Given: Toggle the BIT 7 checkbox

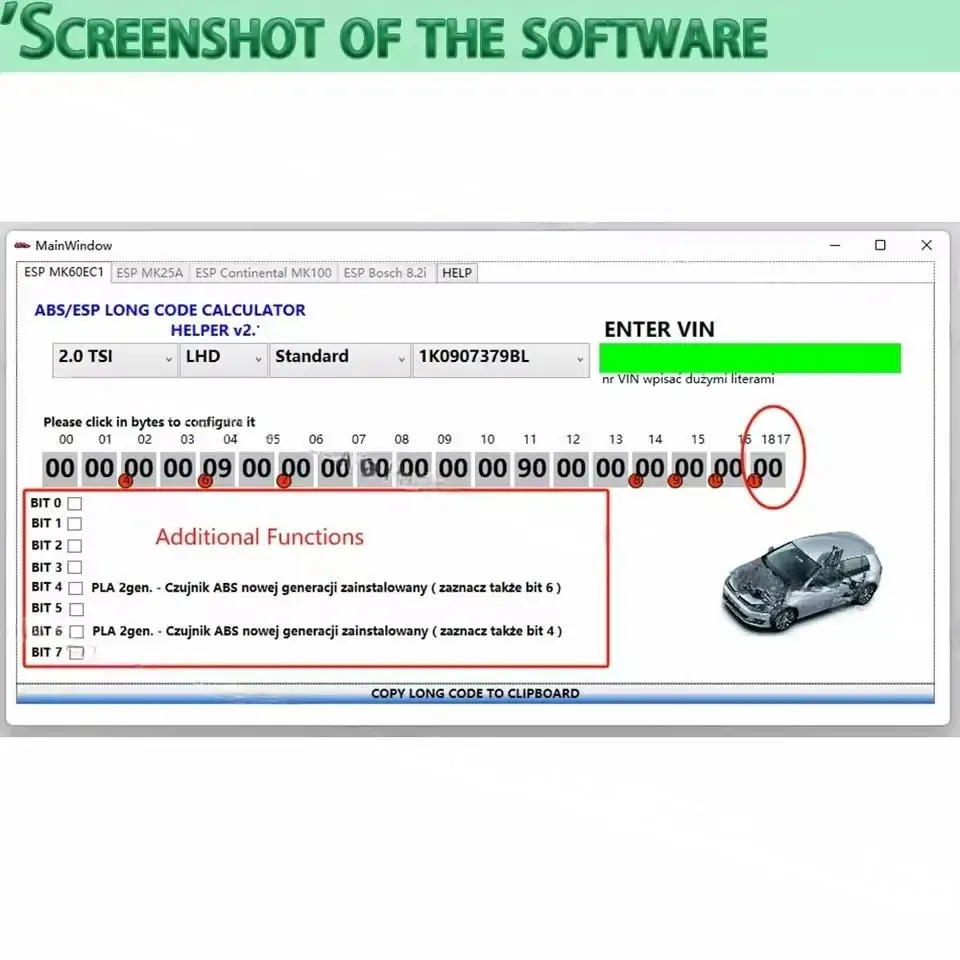Looking at the screenshot, I should pyautogui.click(x=76, y=652).
